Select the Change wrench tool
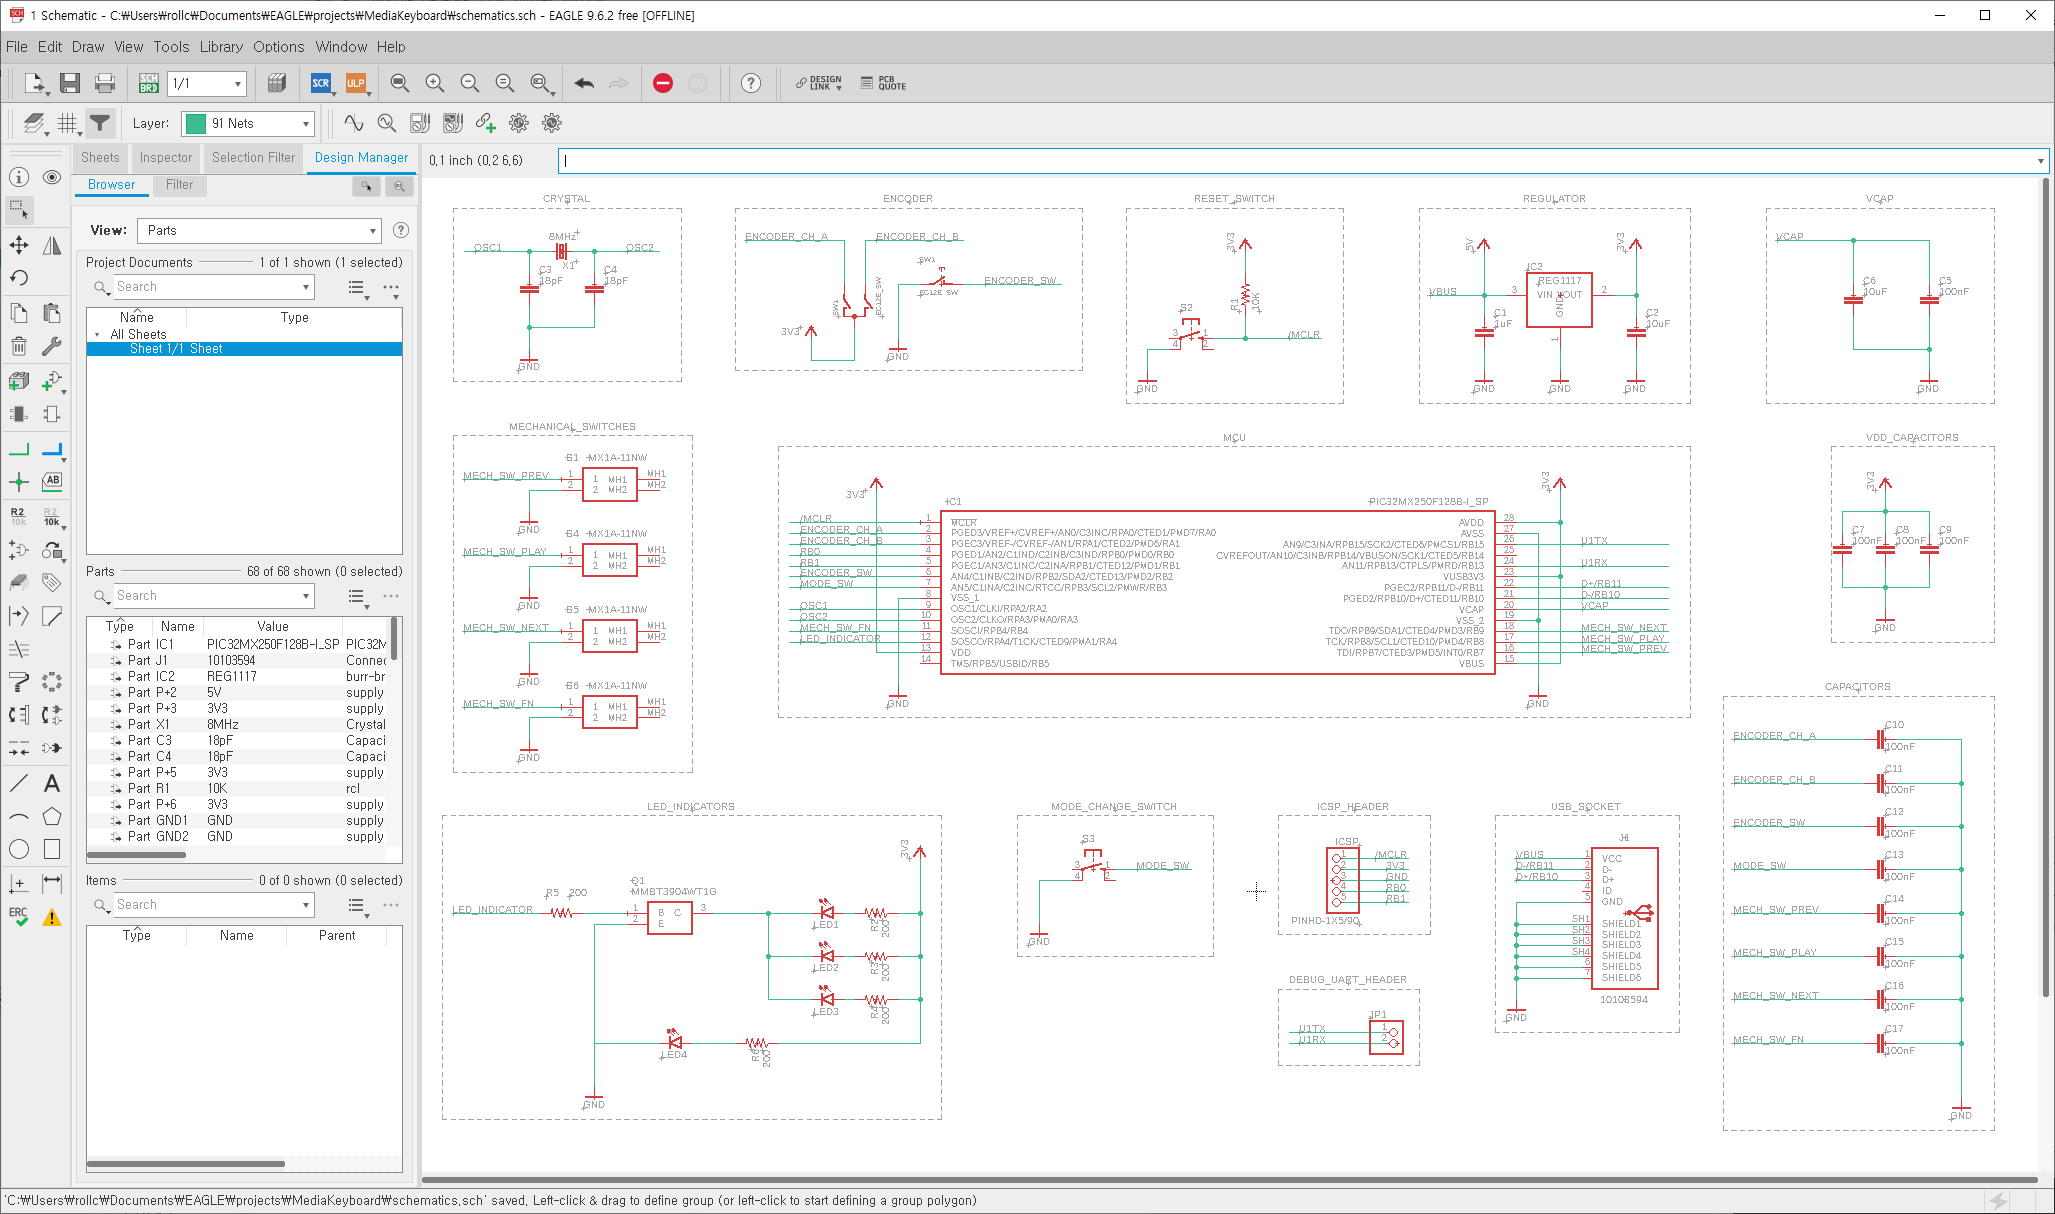 [52, 346]
